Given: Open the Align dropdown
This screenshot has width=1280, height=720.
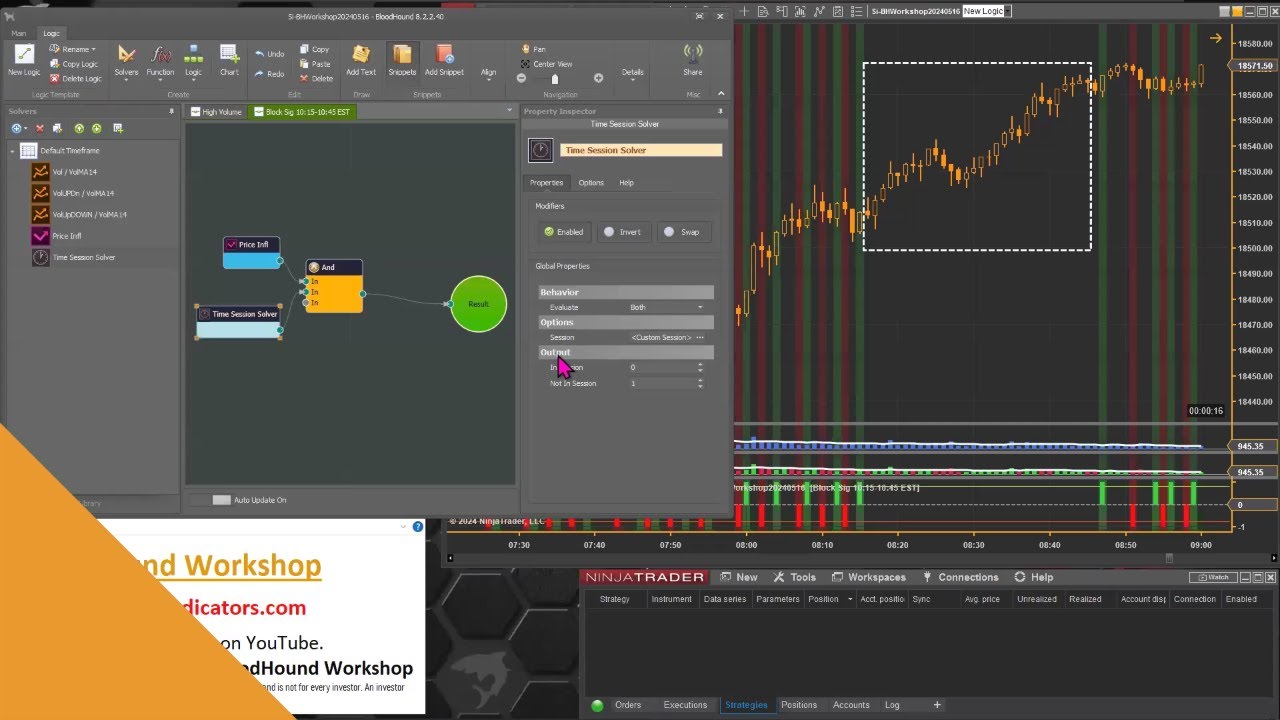Looking at the screenshot, I should pos(488,72).
